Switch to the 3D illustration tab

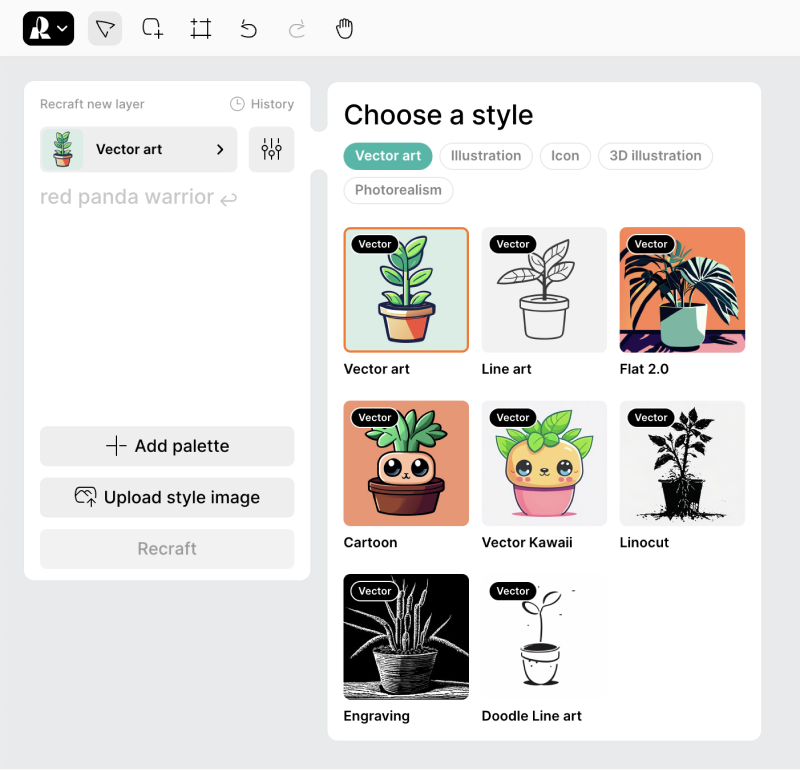coord(655,156)
